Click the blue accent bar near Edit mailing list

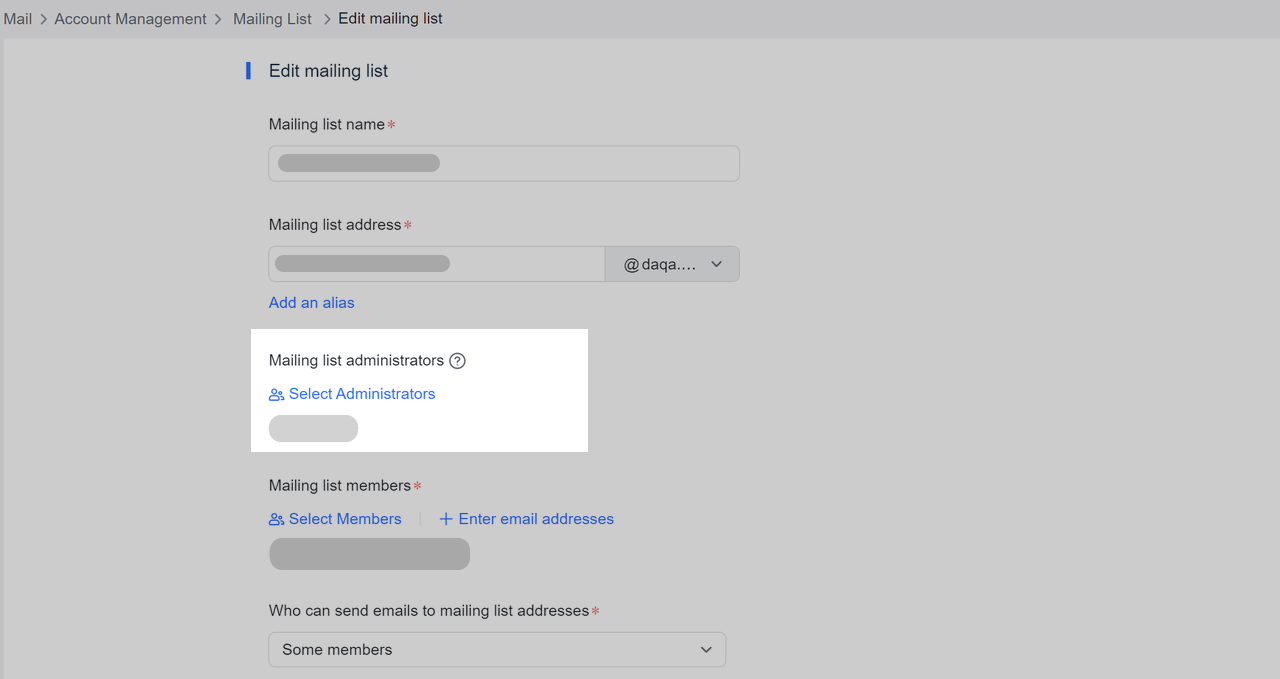(x=247, y=70)
